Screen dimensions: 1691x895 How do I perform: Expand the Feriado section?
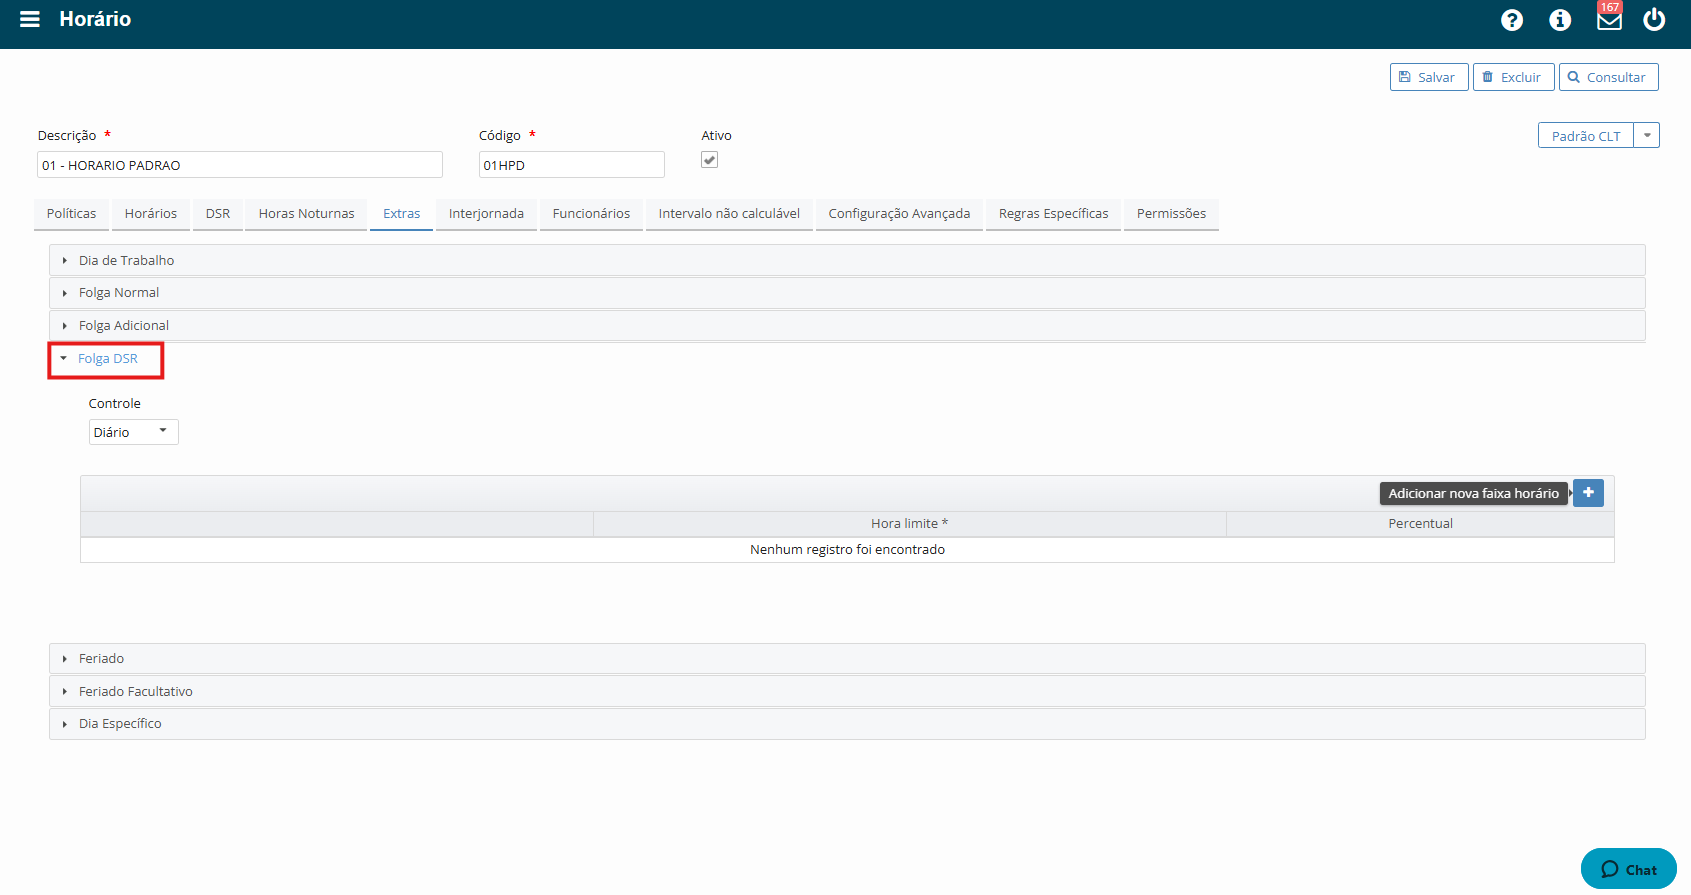point(847,659)
